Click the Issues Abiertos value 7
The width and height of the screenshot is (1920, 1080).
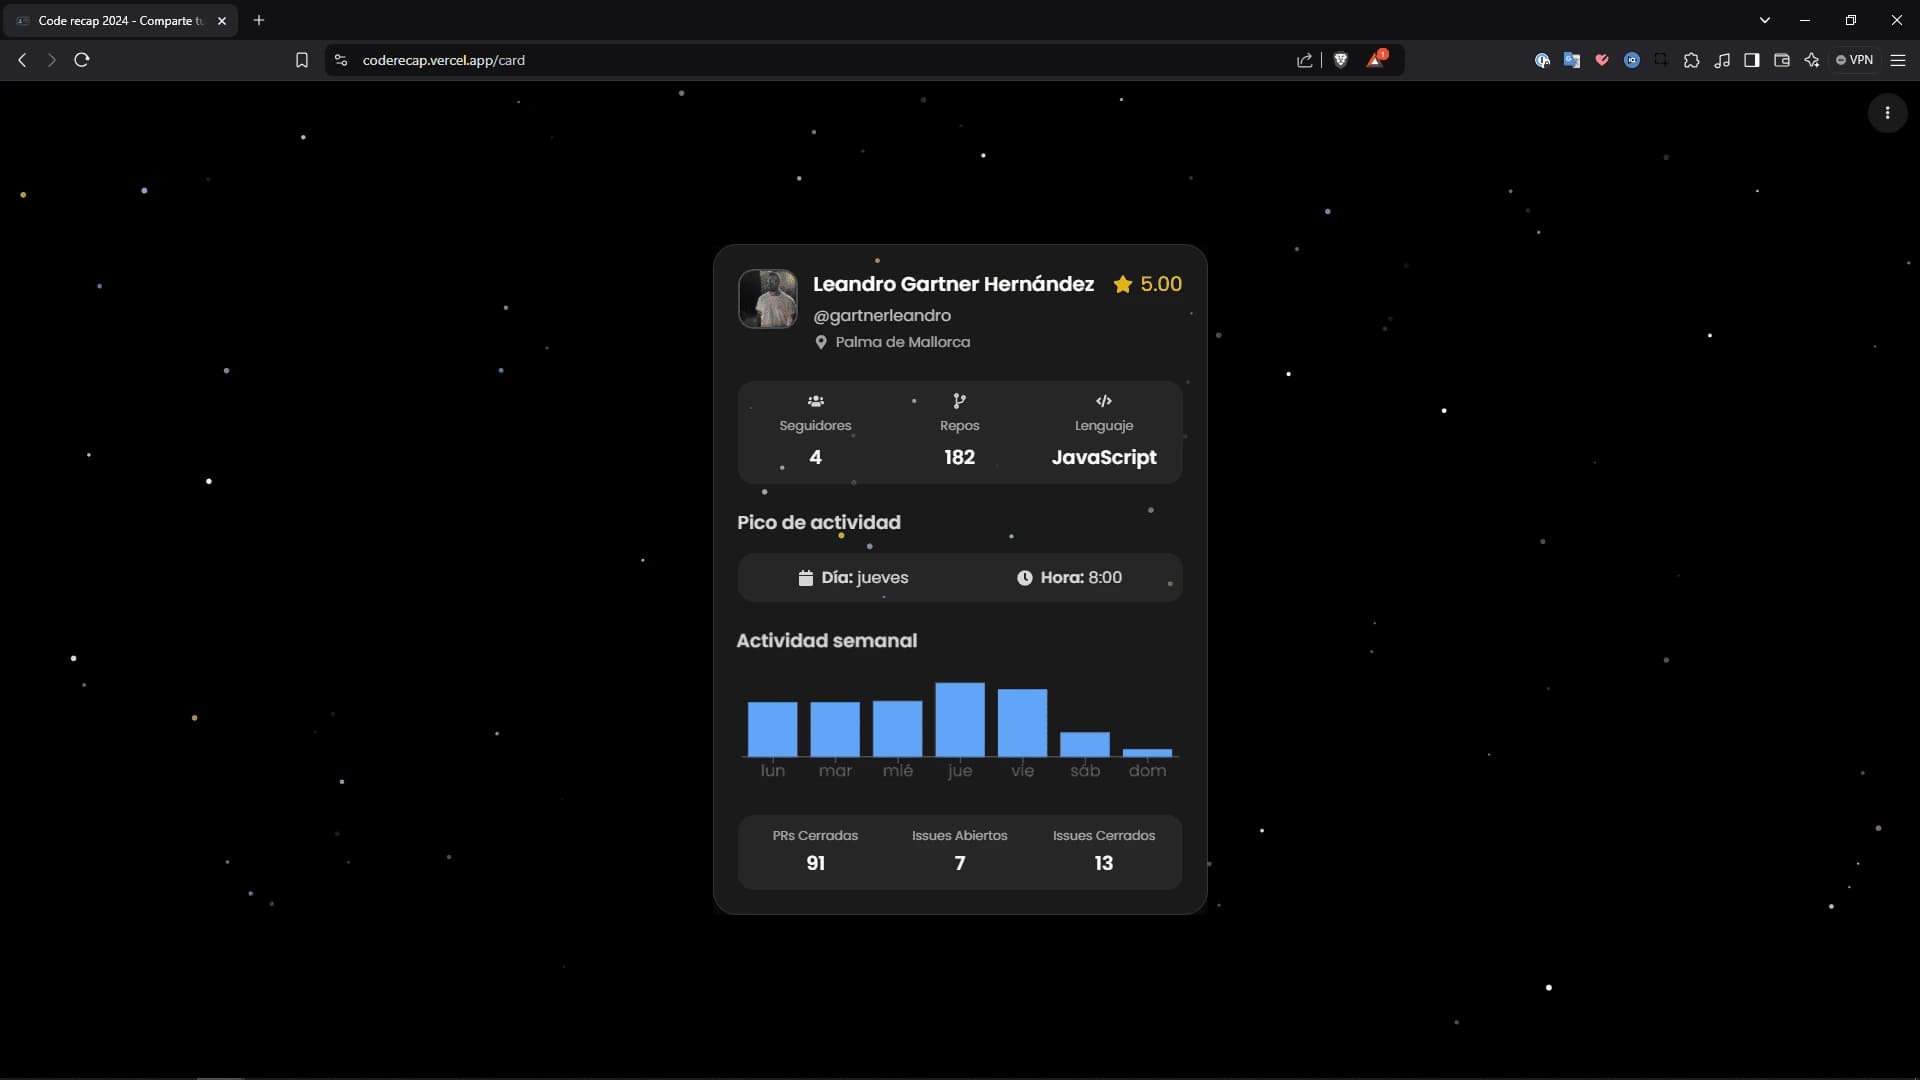click(x=959, y=863)
